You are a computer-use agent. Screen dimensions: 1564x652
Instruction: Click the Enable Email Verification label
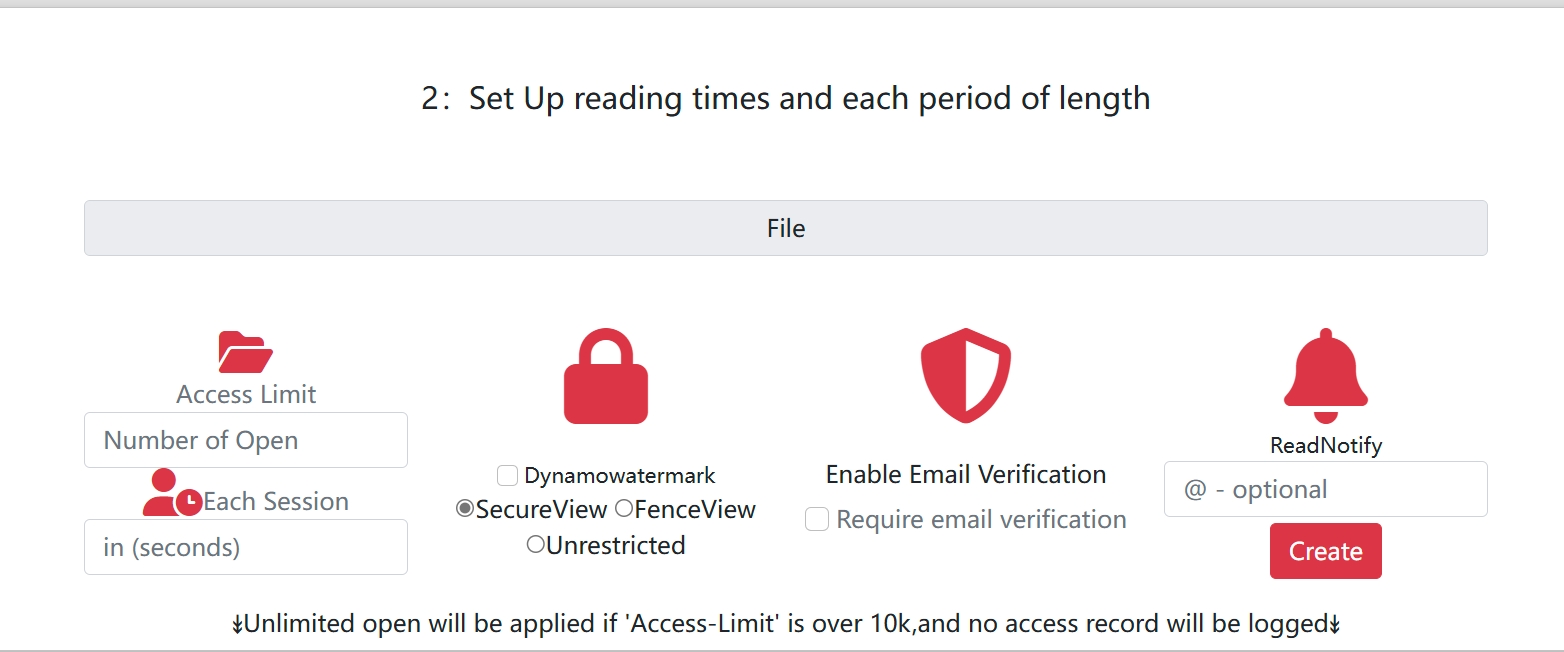coord(965,474)
